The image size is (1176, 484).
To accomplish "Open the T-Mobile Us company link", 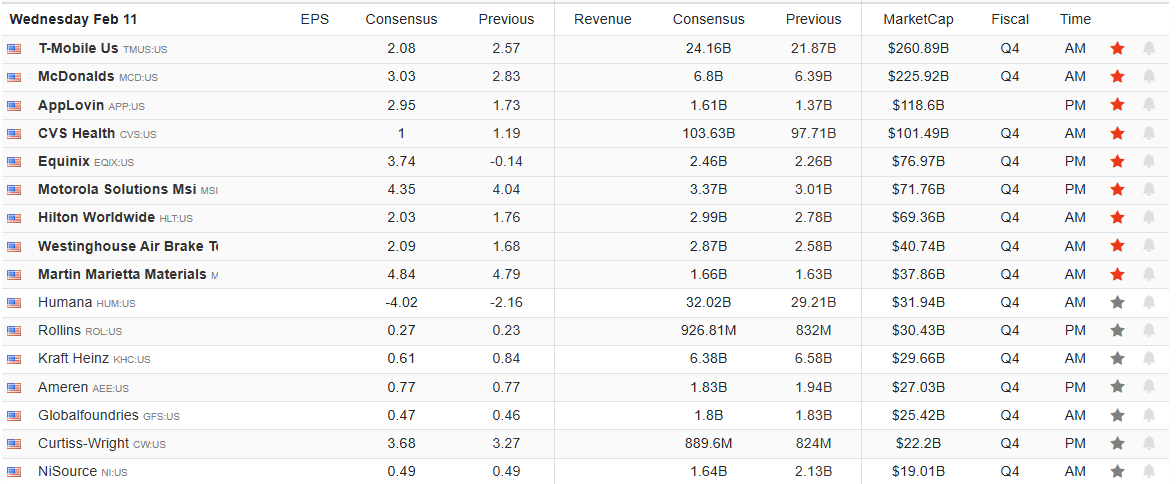I will tap(78, 48).
